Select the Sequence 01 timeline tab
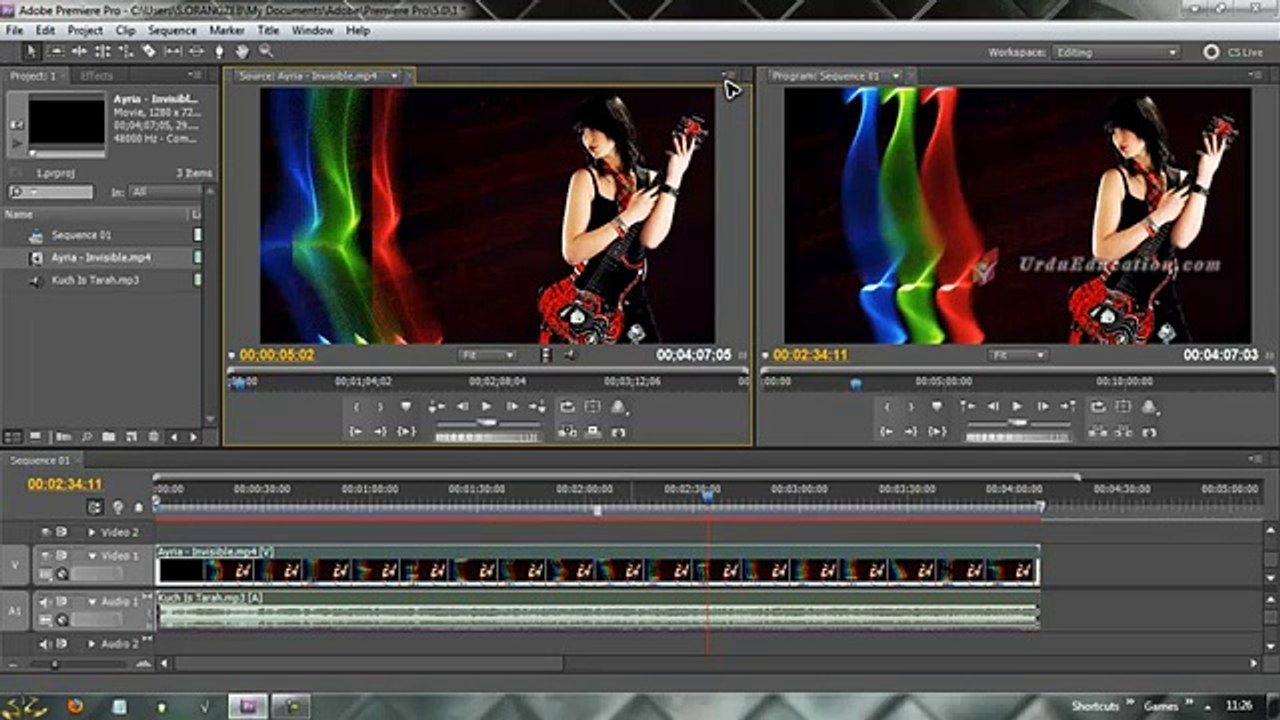The height and width of the screenshot is (720, 1280). (x=41, y=460)
